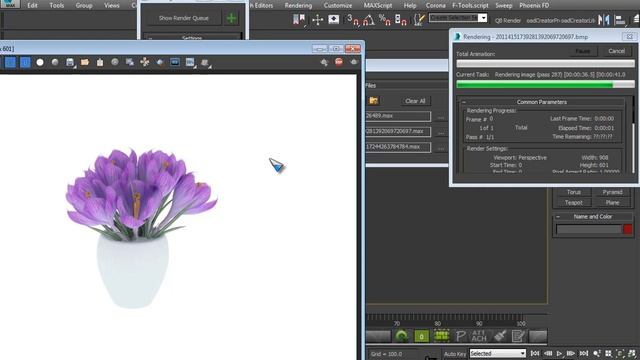This screenshot has width=640, height=360.
Task: Toggle white alpha channel circle in render window
Action: [x=40, y=62]
